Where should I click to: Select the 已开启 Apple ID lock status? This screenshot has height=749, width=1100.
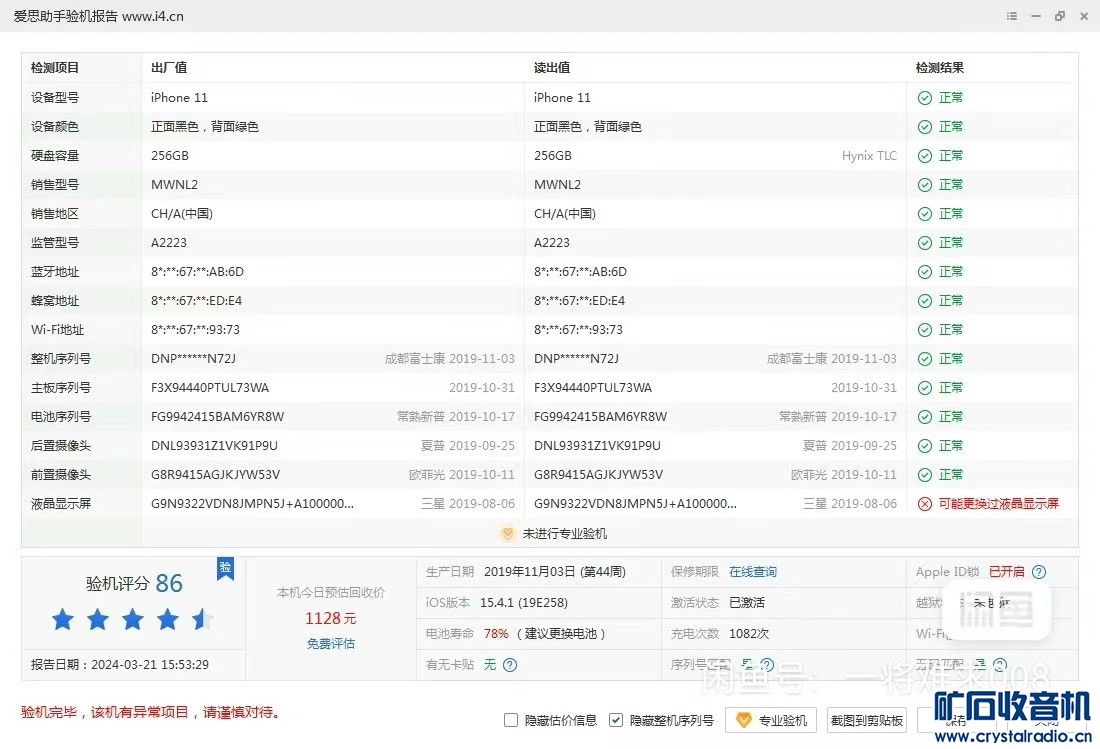tap(1007, 572)
